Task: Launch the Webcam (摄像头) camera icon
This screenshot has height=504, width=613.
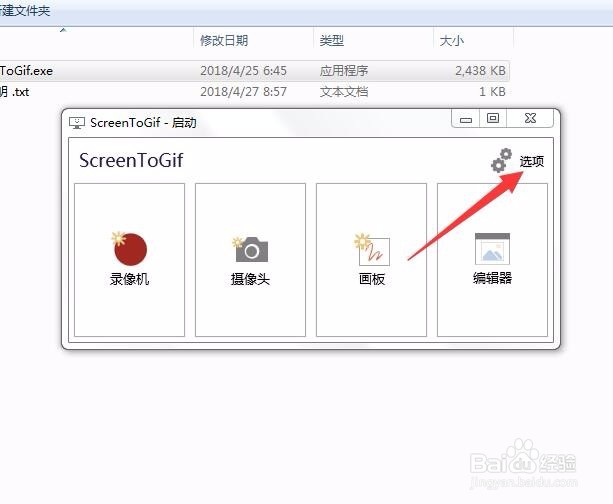Action: tap(251, 249)
